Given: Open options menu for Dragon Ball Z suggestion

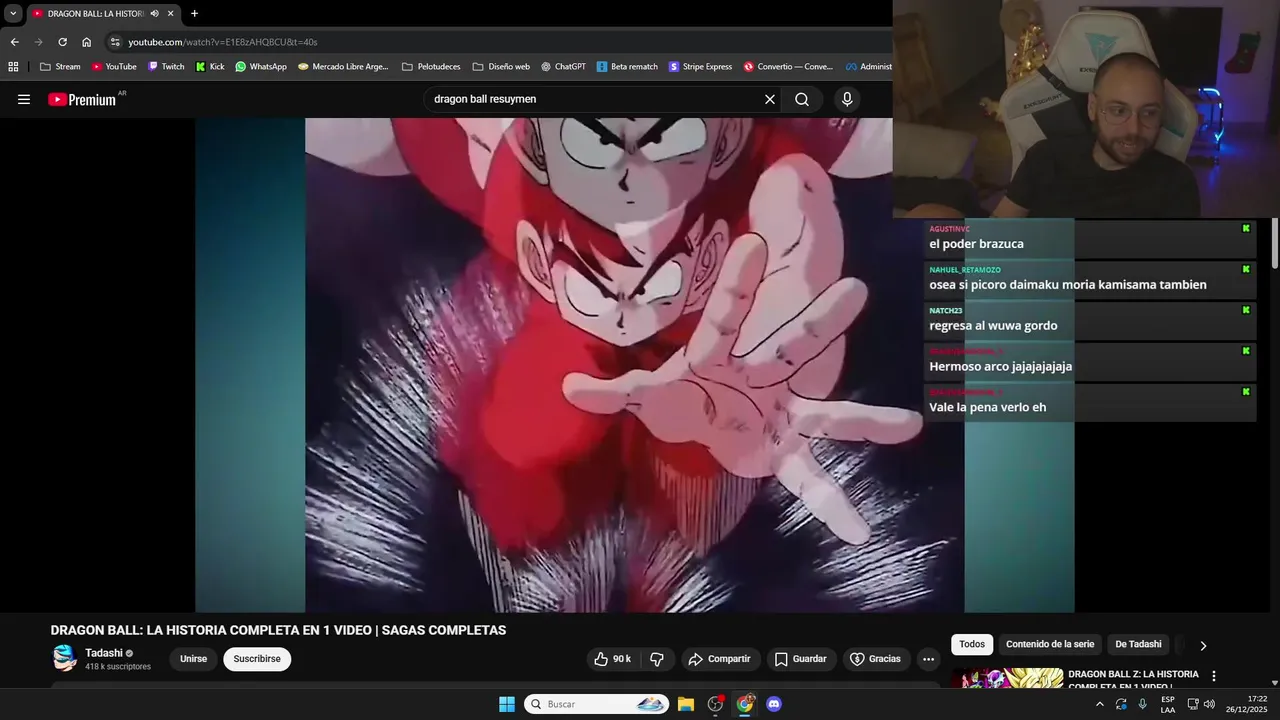Looking at the screenshot, I should point(1214,677).
